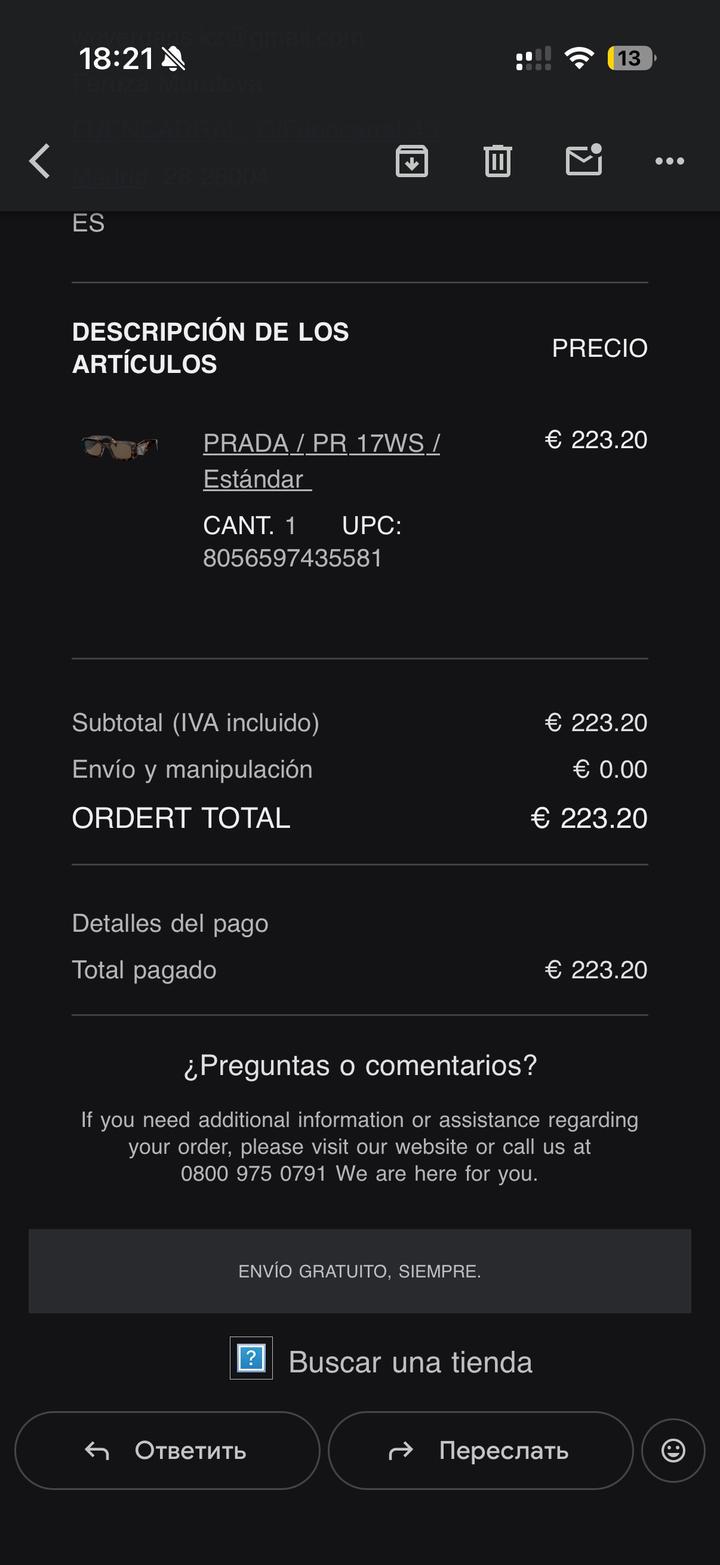The width and height of the screenshot is (720, 1565).
Task: Tap the back arrow icon
Action: coord(40,161)
